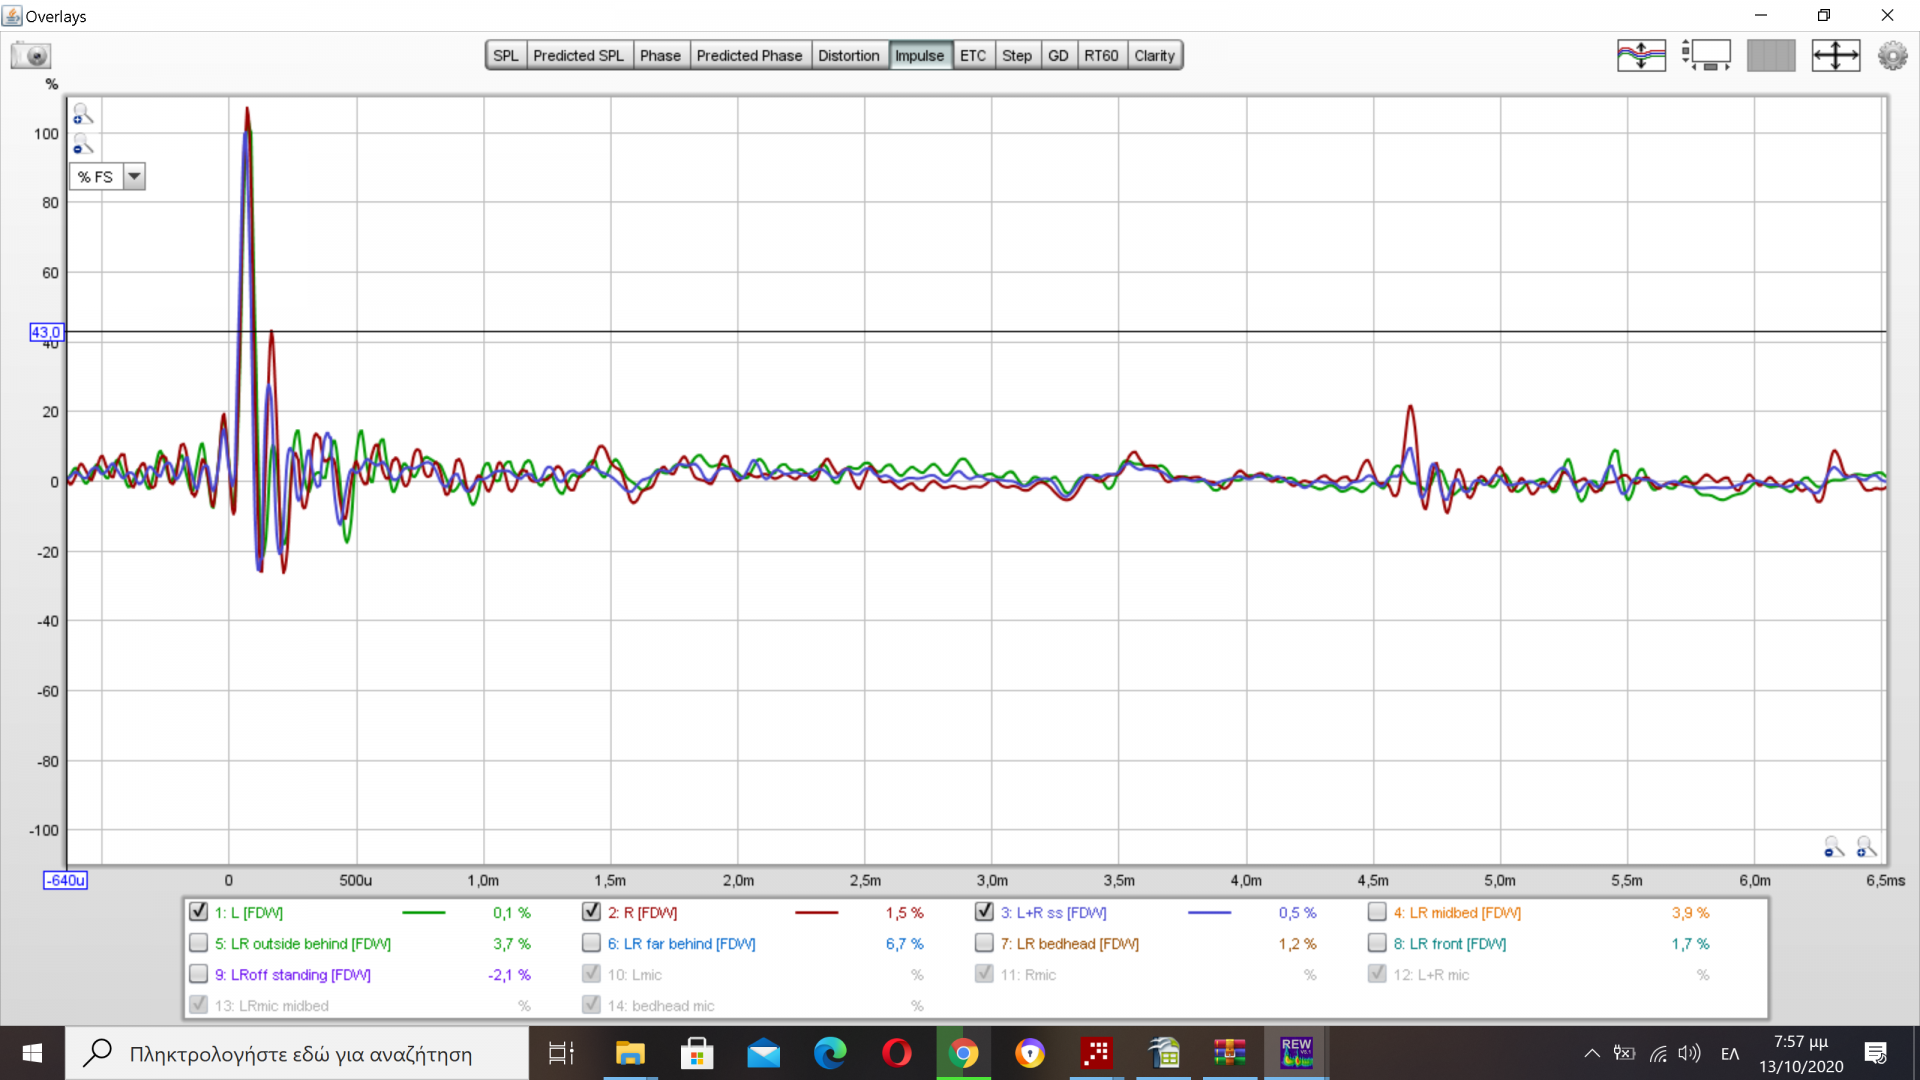This screenshot has width=1920, height=1080.
Task: Open graph controls gear icon
Action: pos(1892,55)
